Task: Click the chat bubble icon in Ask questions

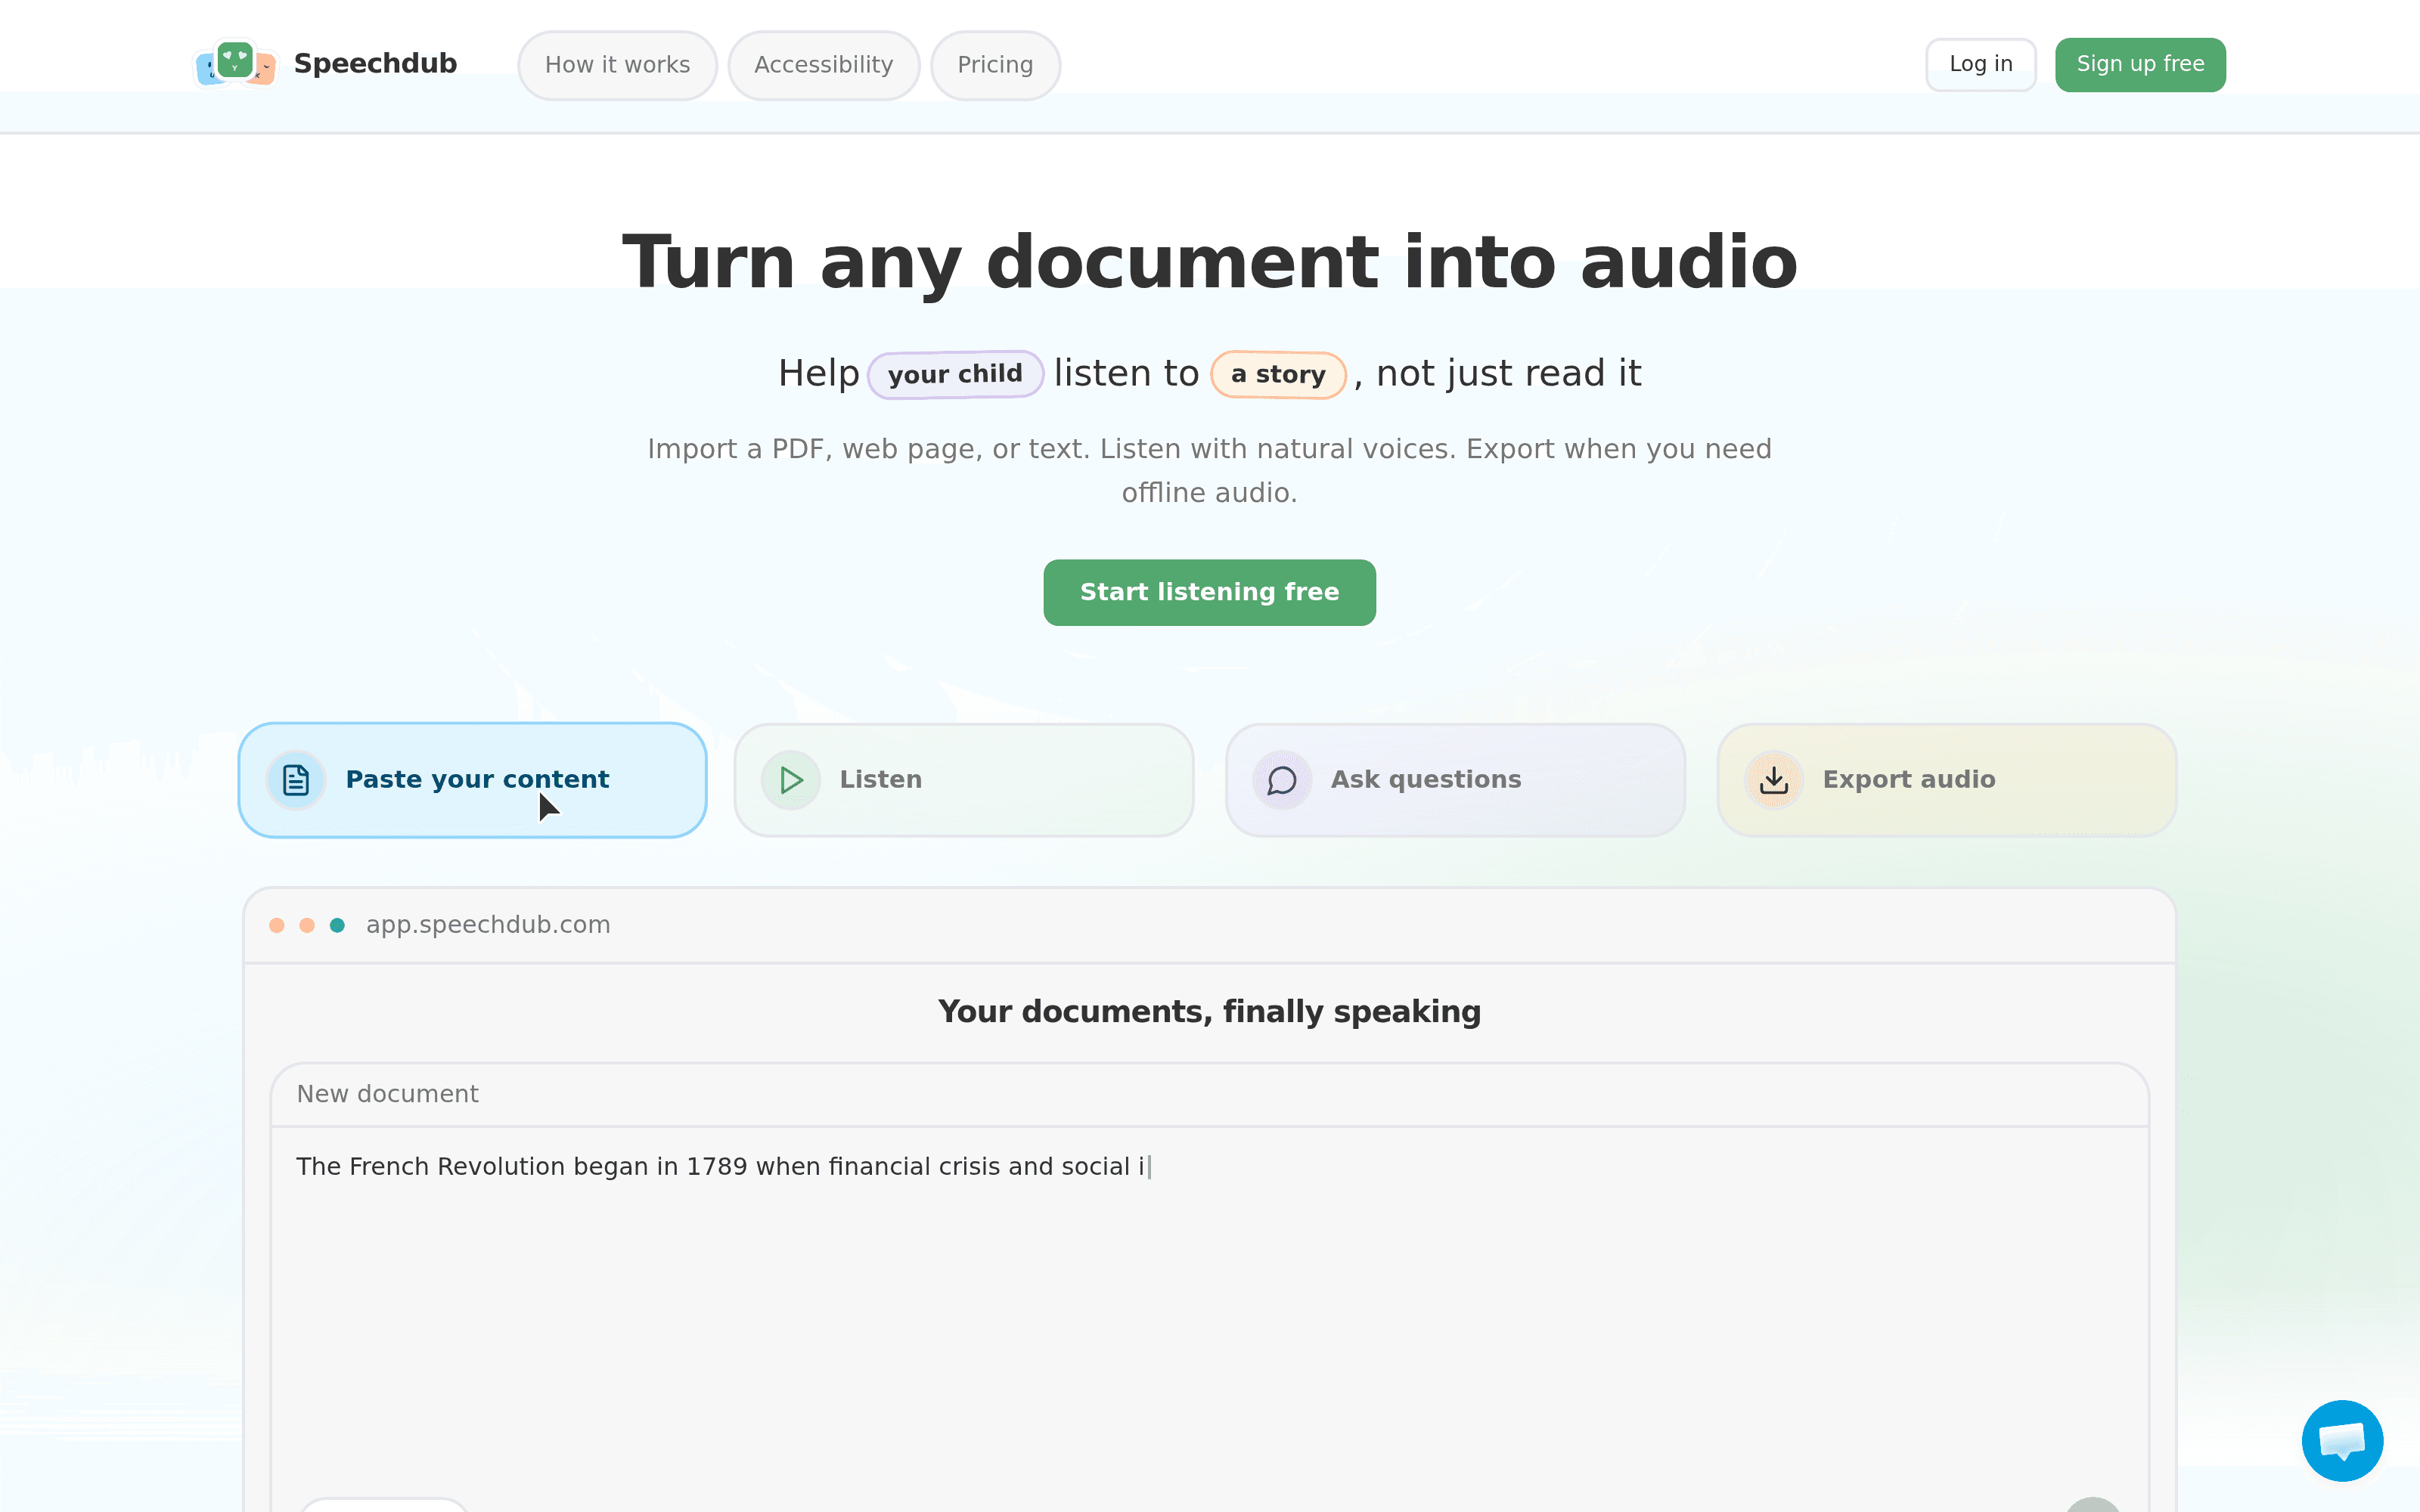Action: click(x=1282, y=780)
